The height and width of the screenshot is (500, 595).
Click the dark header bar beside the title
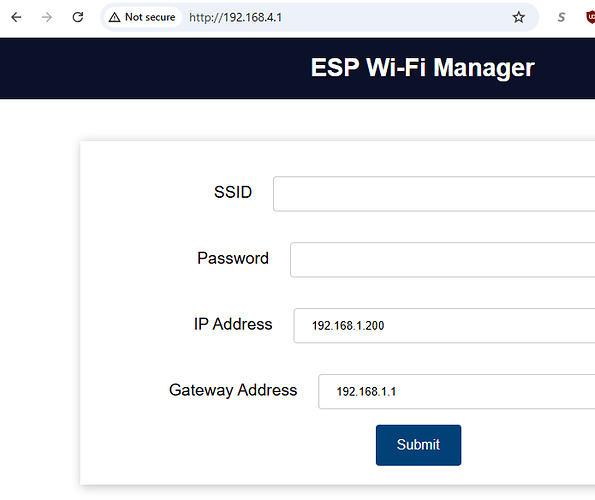click(152, 68)
